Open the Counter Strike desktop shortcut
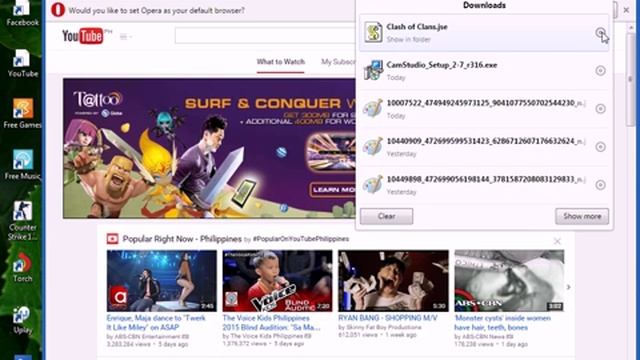 pos(22,220)
